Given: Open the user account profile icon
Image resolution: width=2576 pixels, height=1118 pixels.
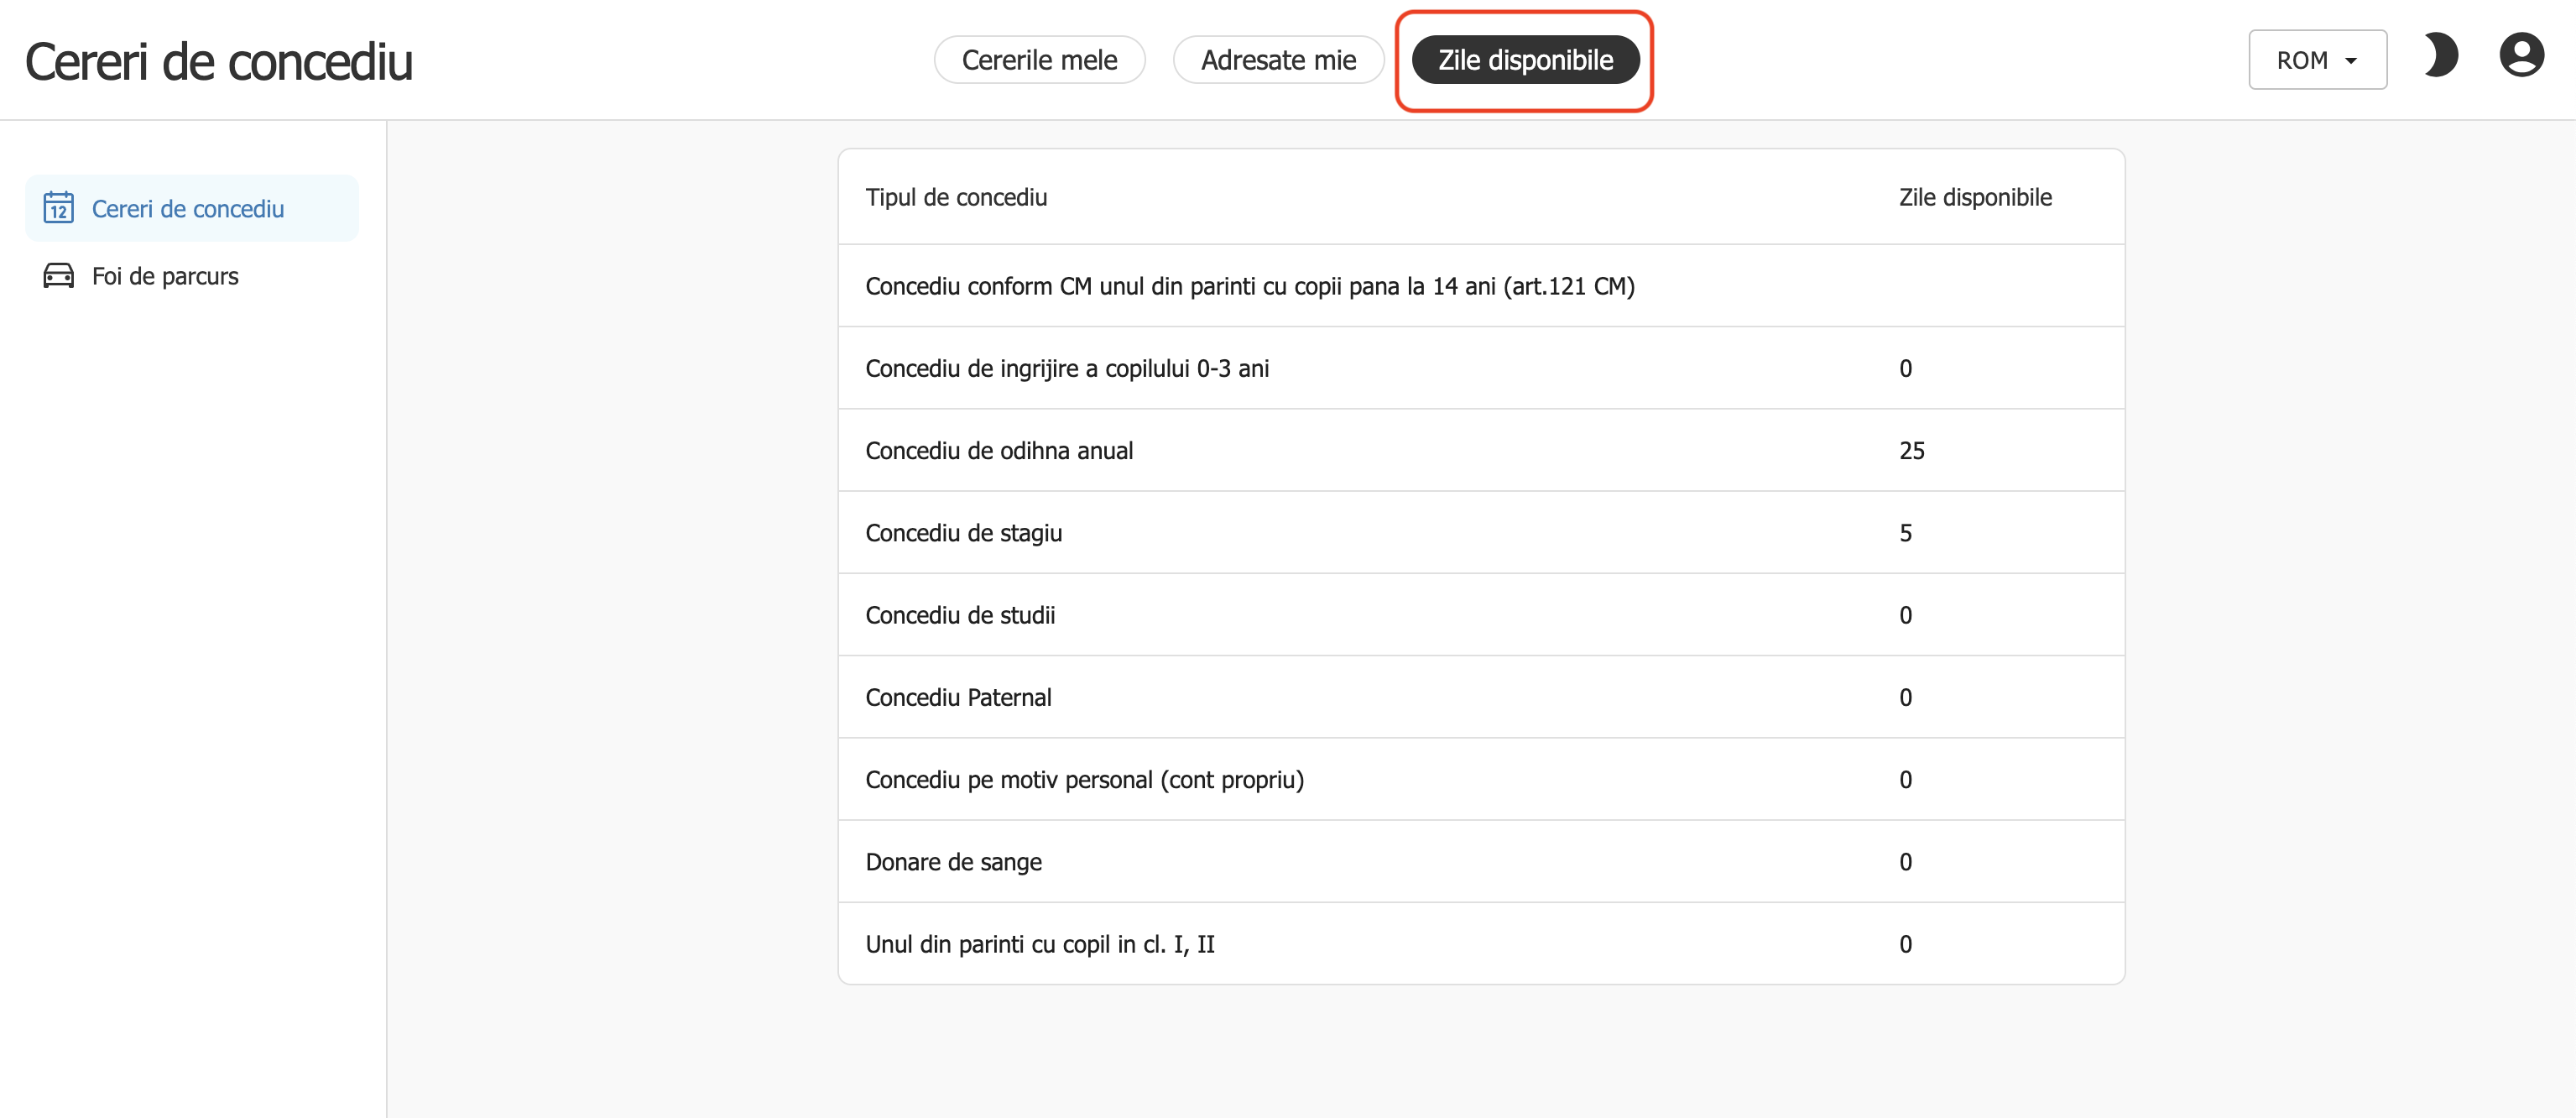Looking at the screenshot, I should pyautogui.click(x=2520, y=56).
